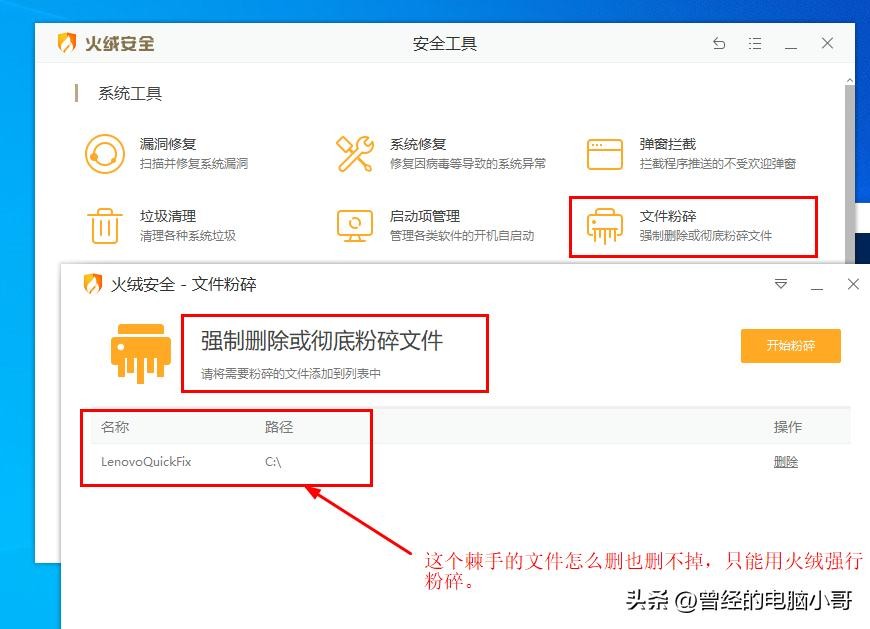The width and height of the screenshot is (870, 629).
Task: Click the 操作 column header
Action: coord(788,427)
